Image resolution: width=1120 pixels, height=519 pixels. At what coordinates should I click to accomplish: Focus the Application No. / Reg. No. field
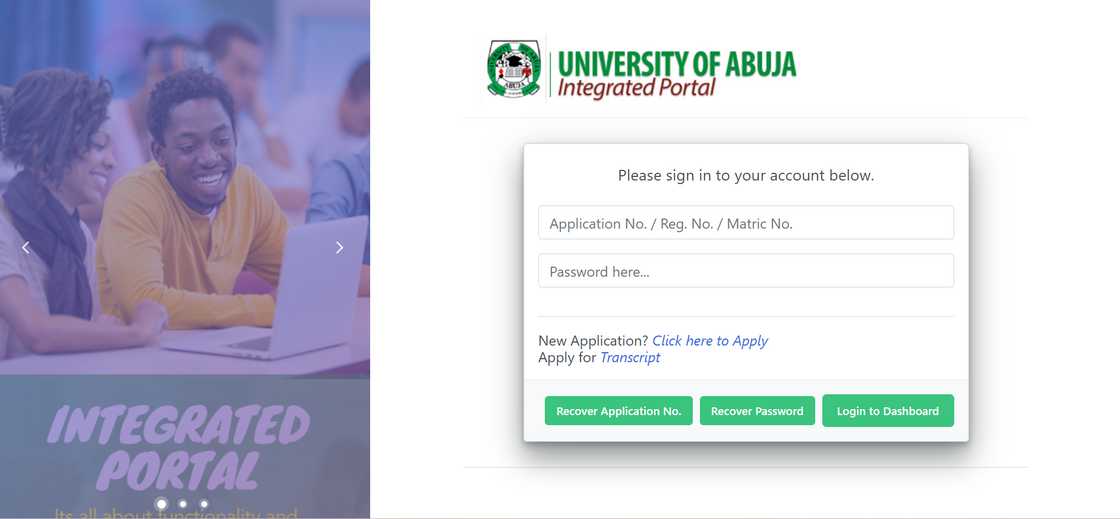745,223
